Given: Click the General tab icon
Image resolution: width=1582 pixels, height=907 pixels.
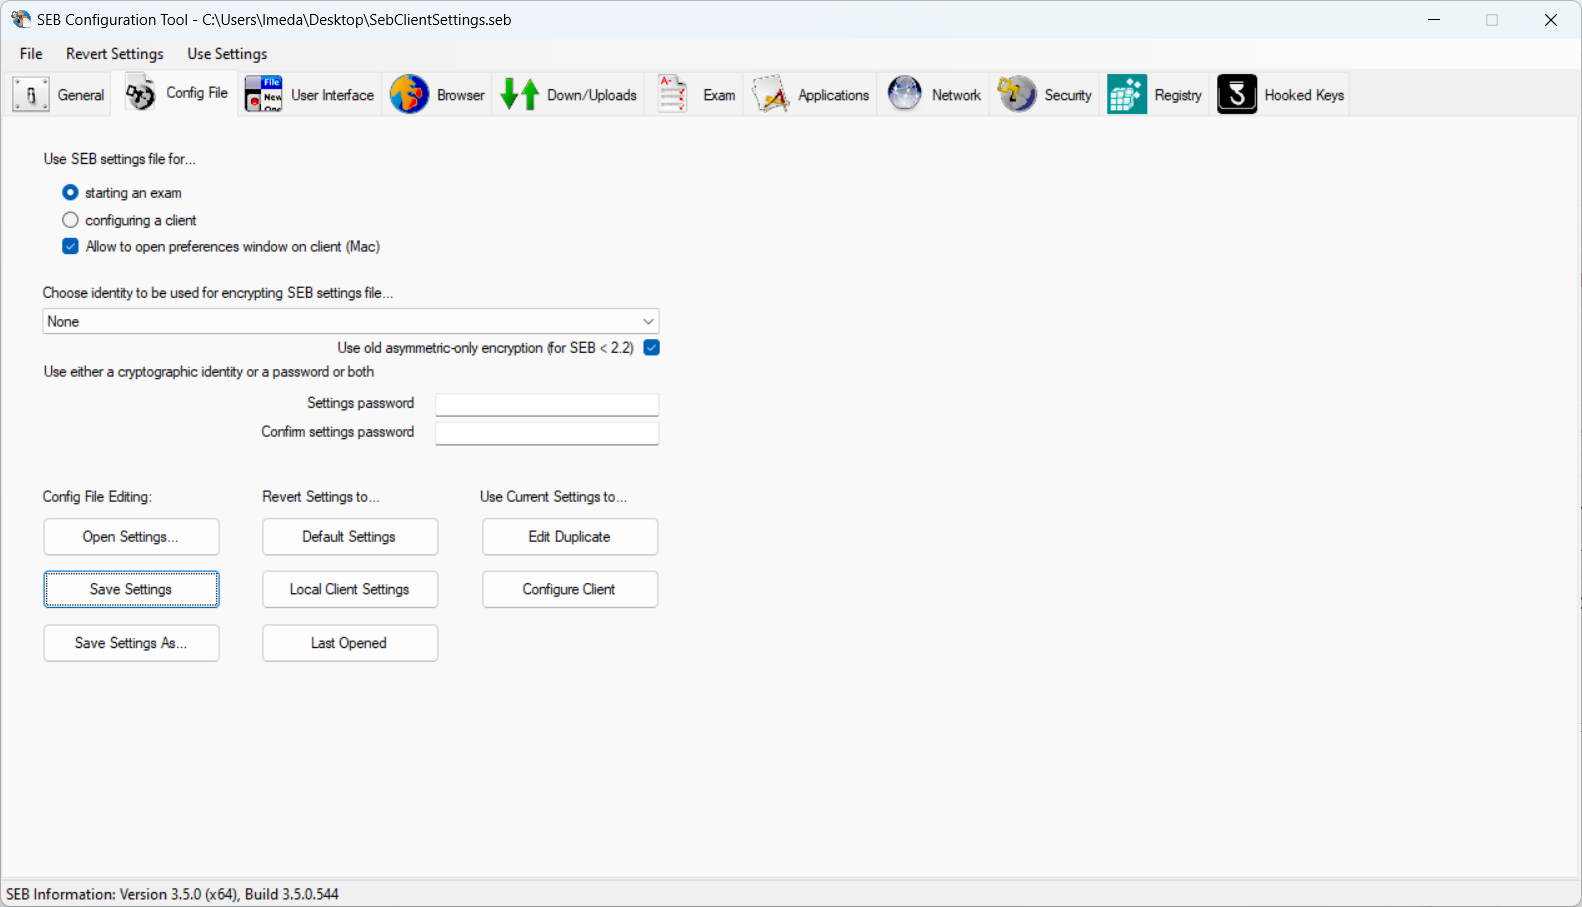Looking at the screenshot, I should (30, 94).
